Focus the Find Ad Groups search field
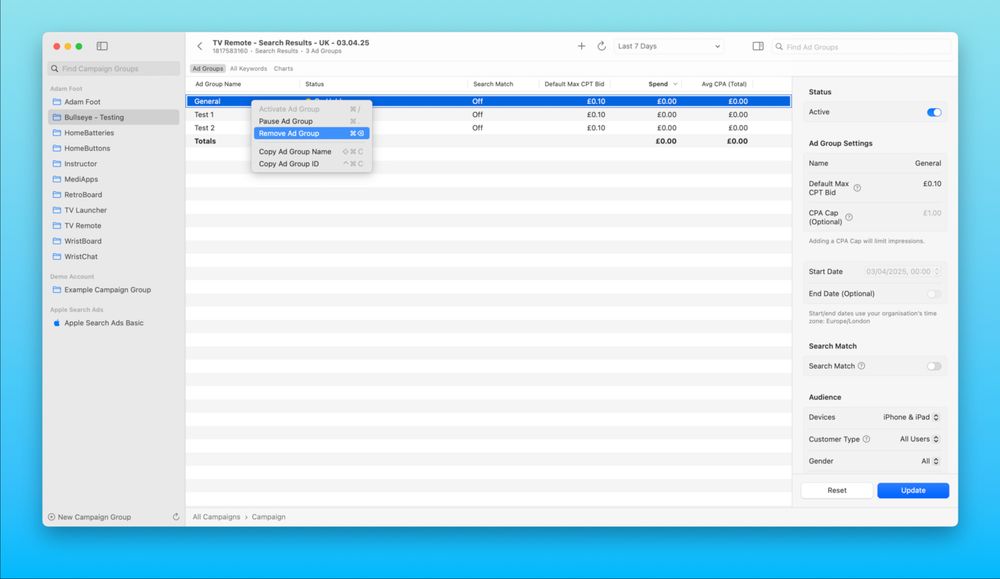Viewport: 1000px width, 579px height. click(861, 47)
